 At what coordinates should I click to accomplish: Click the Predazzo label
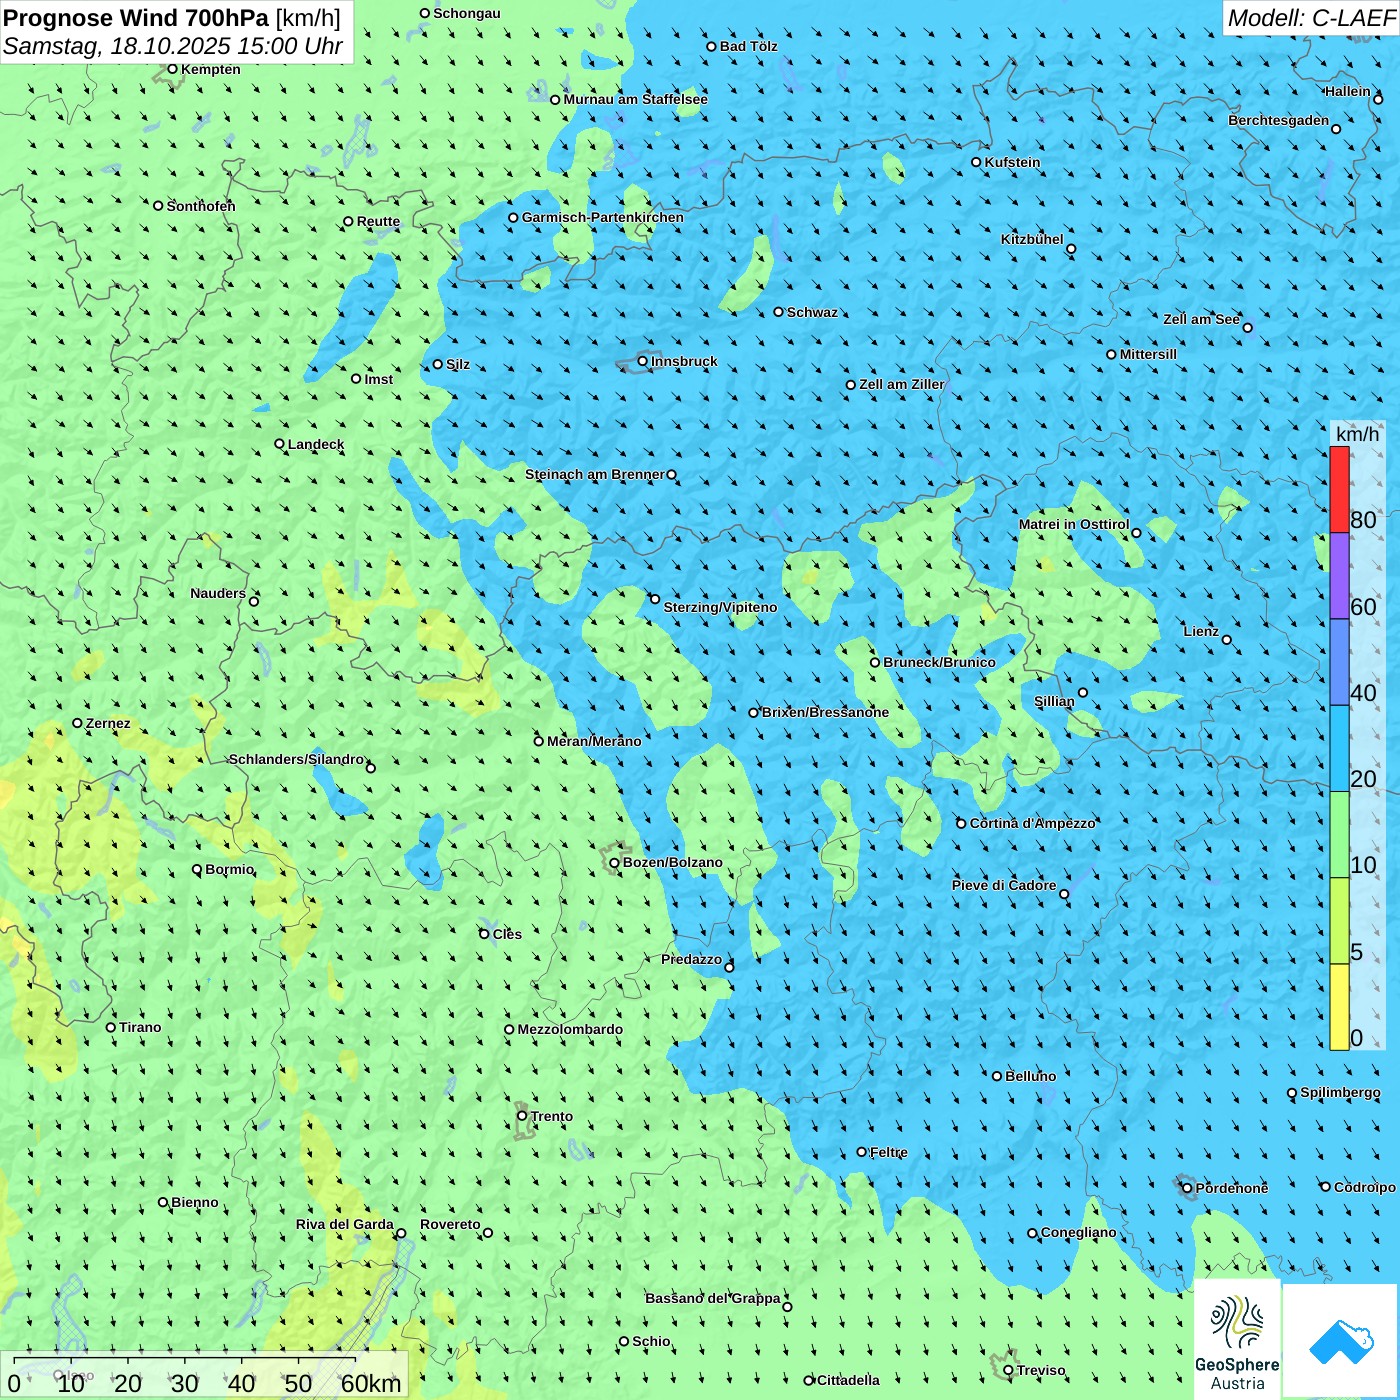691,959
